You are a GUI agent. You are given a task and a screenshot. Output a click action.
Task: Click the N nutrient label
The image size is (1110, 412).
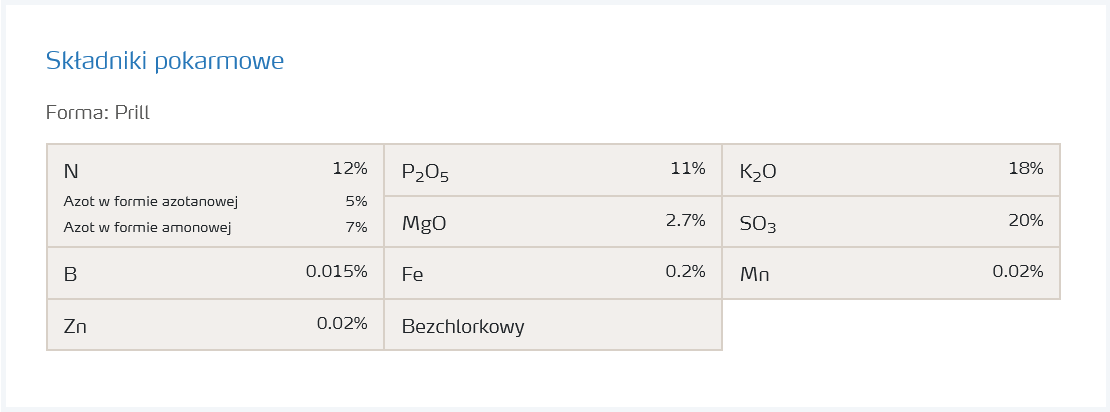[70, 171]
